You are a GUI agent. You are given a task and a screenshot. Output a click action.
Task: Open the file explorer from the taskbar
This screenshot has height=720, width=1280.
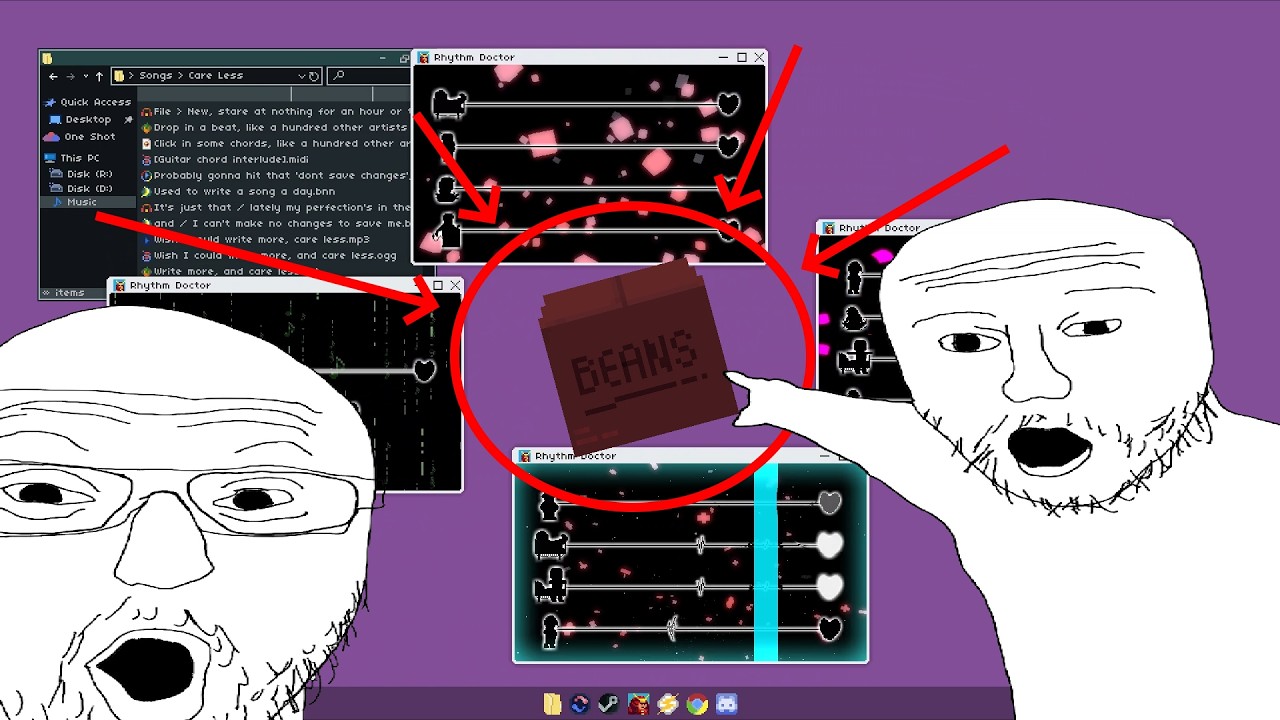pyautogui.click(x=552, y=704)
